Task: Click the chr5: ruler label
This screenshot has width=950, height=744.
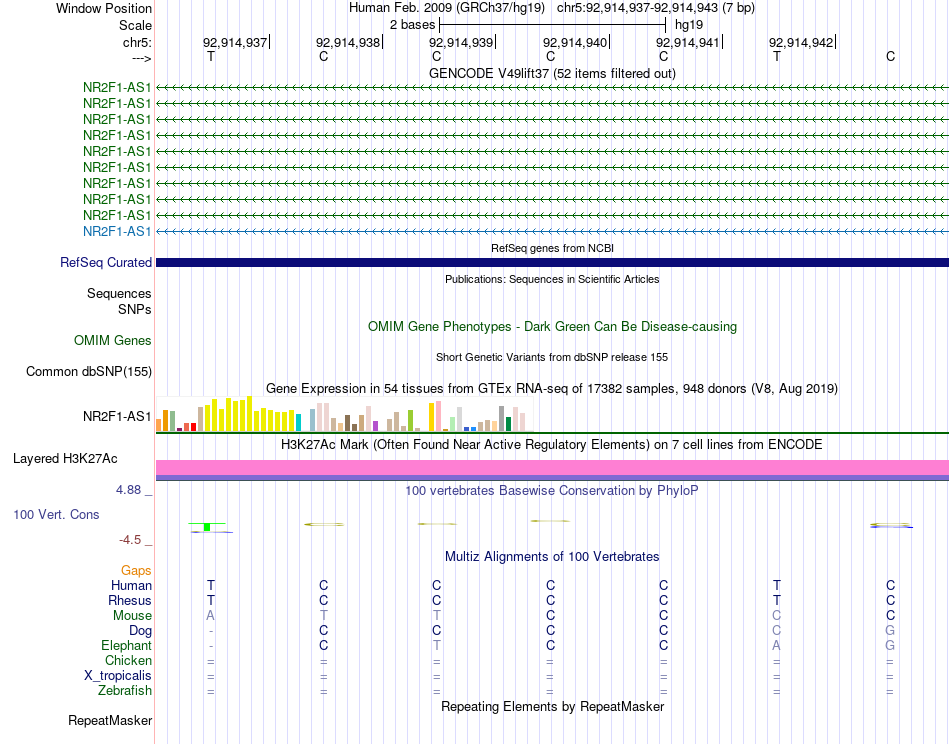Action: pyautogui.click(x=137, y=42)
